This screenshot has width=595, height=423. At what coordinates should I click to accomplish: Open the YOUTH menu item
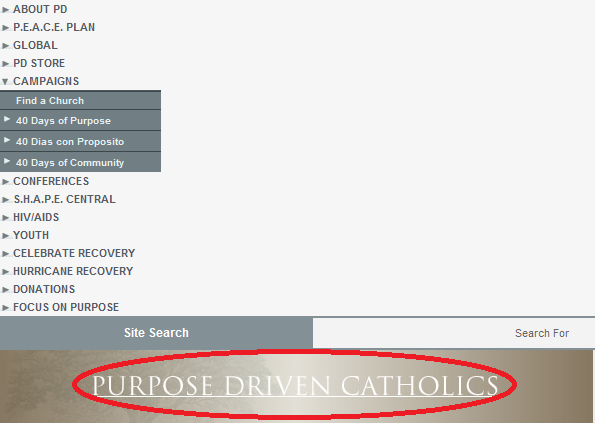click(x=31, y=235)
